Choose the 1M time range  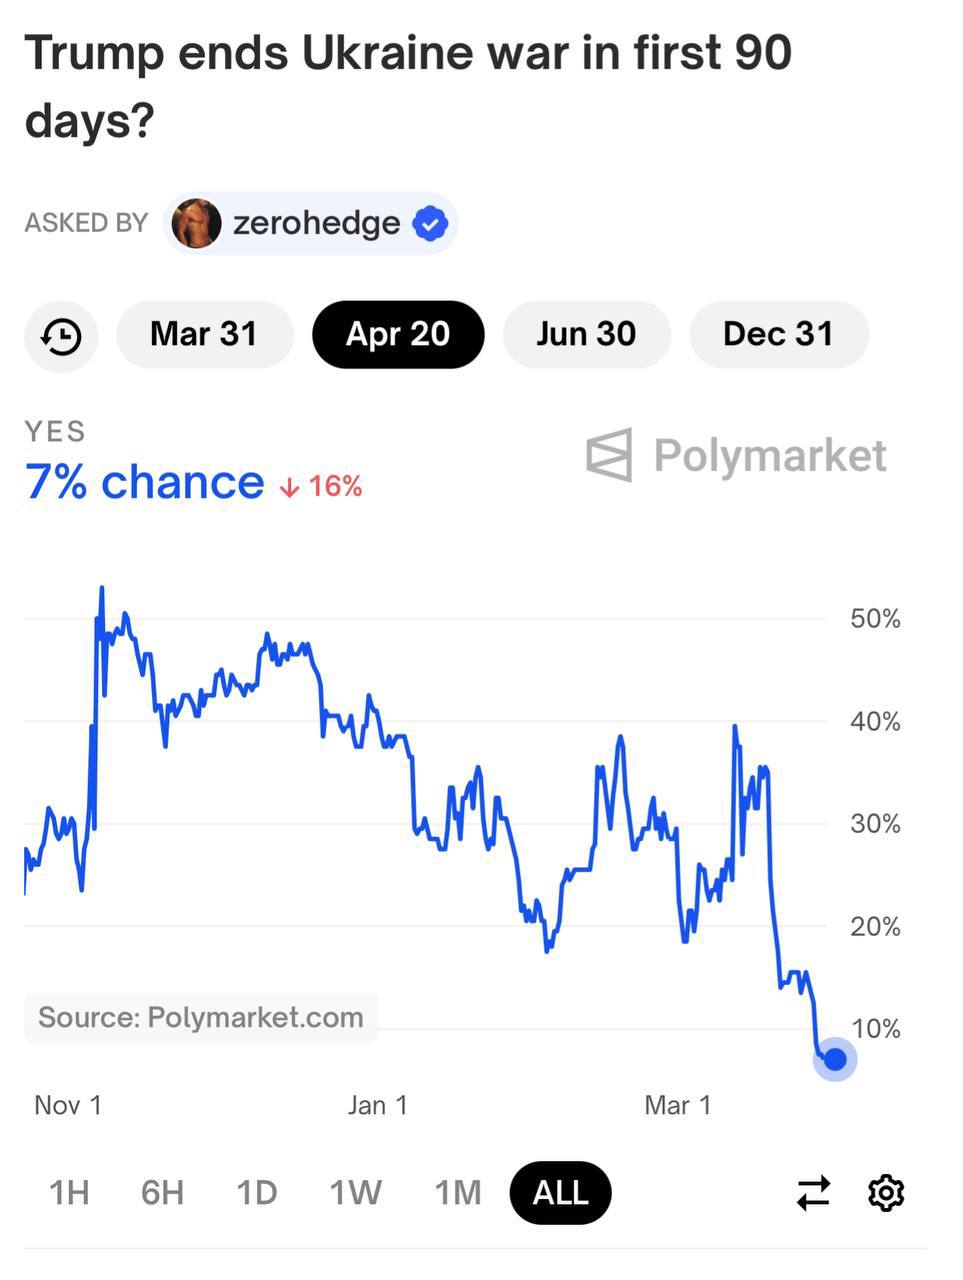[x=457, y=1193]
